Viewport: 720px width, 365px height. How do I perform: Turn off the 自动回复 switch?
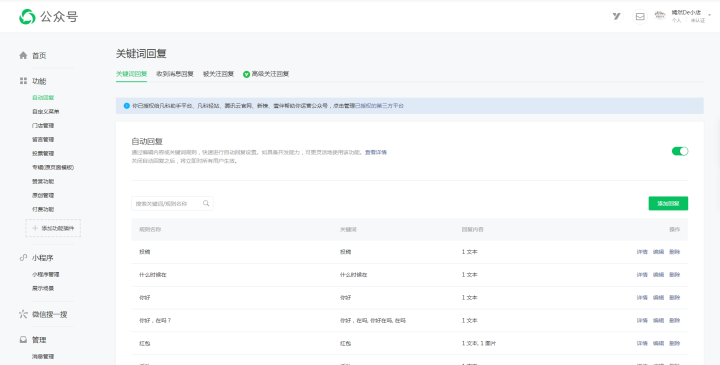pos(680,151)
